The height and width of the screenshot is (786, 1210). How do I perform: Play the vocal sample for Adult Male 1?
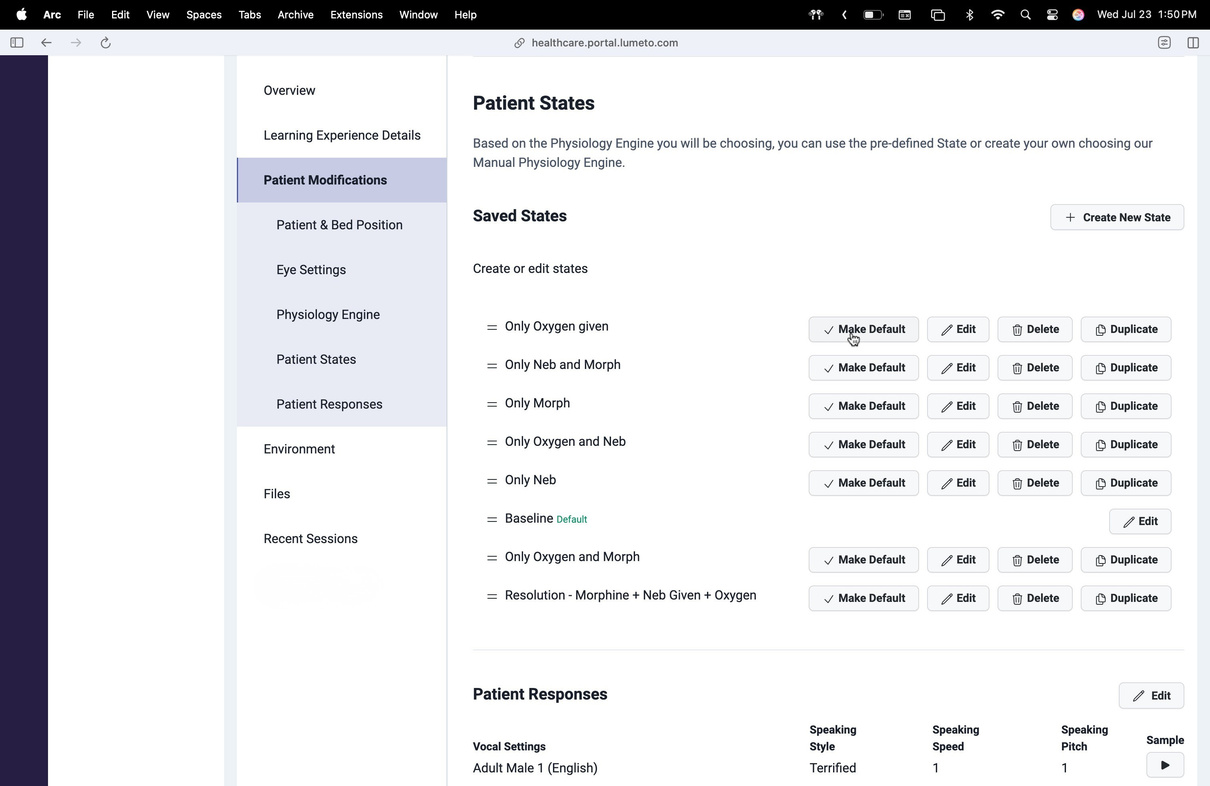[1165, 765]
